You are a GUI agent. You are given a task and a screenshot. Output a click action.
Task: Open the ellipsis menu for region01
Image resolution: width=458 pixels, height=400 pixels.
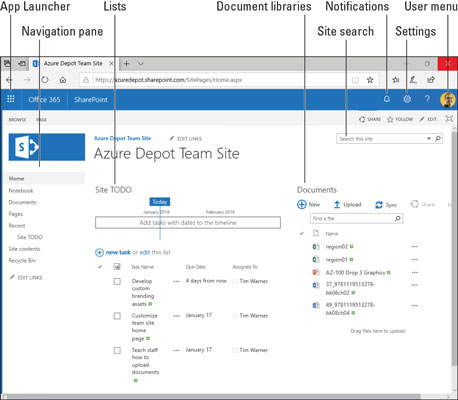point(415,259)
